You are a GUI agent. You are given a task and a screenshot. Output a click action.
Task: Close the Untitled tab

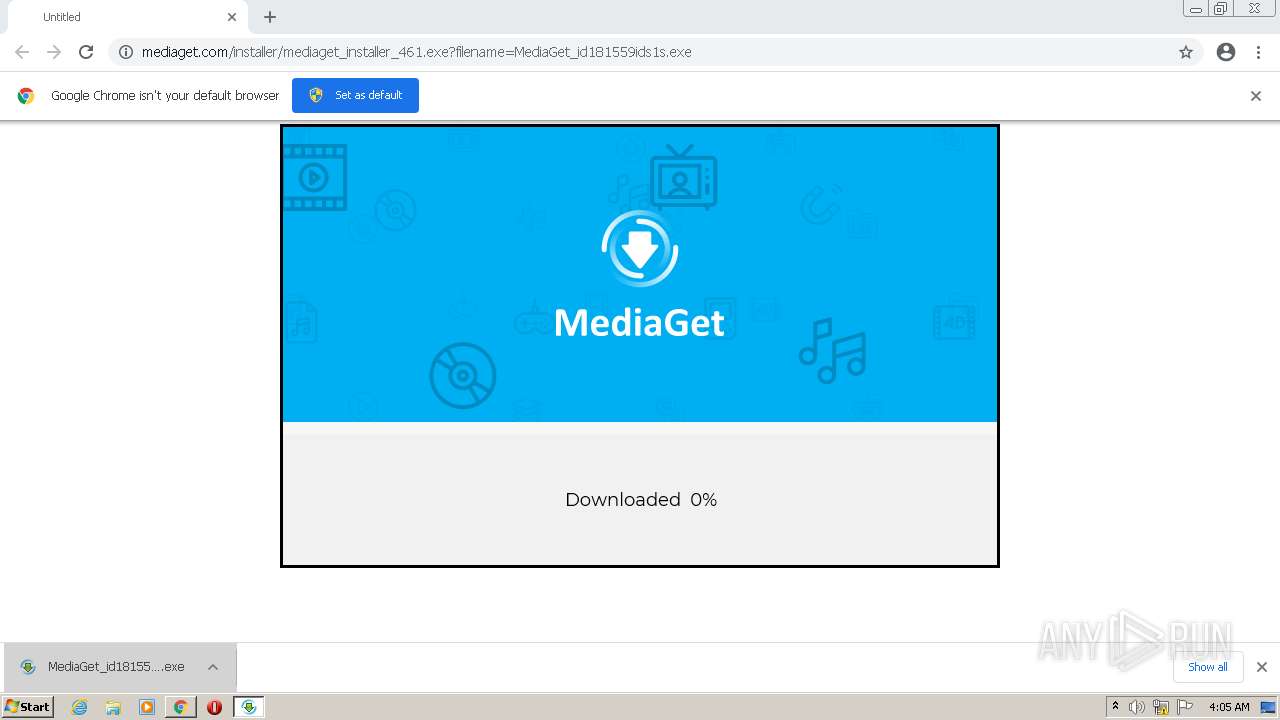(x=232, y=17)
